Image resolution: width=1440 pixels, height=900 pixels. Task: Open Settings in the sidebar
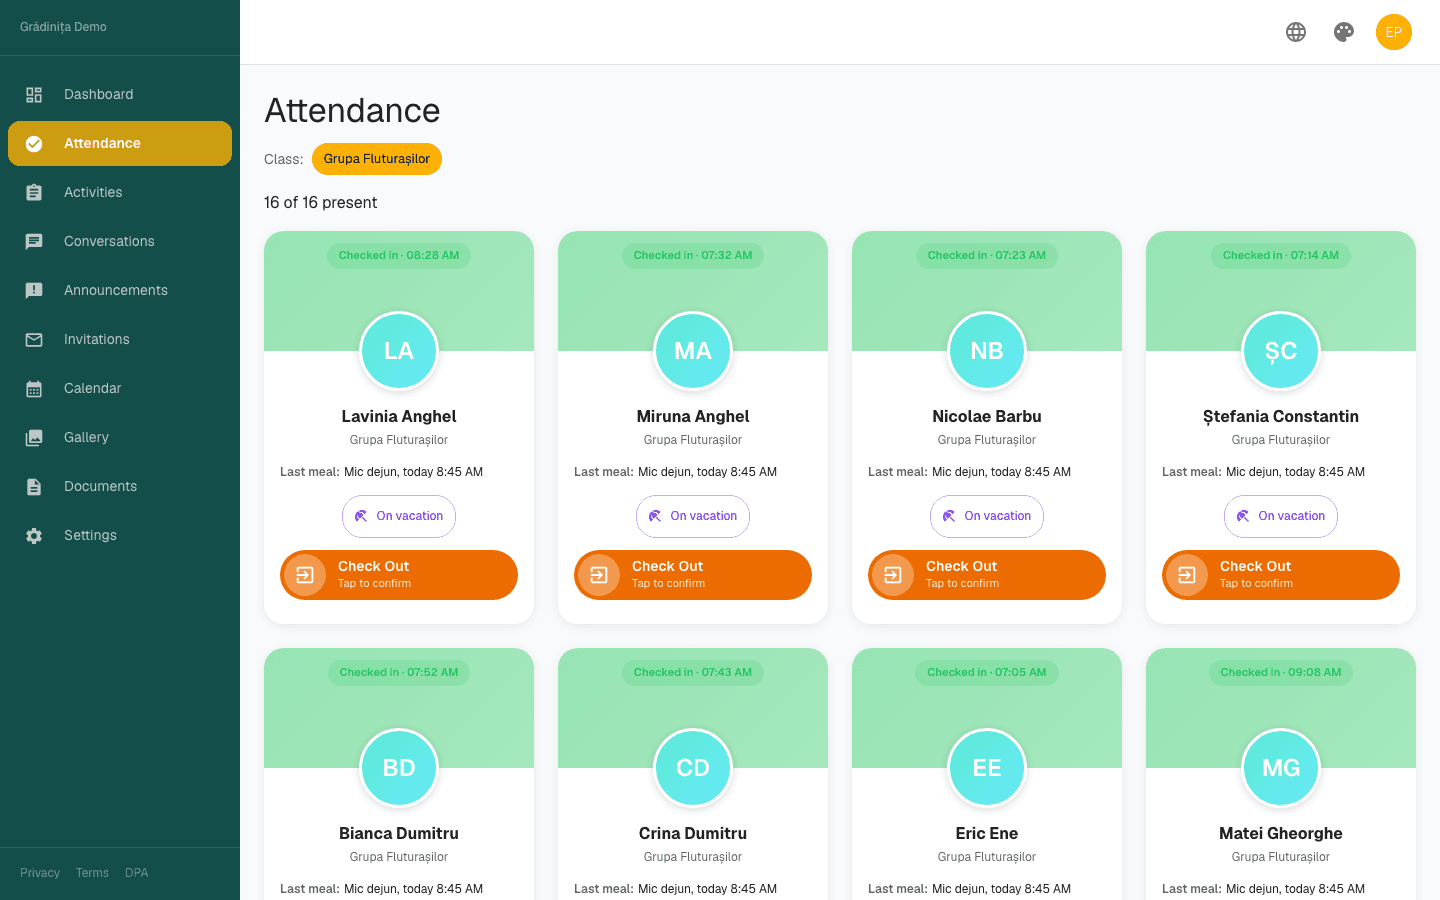pyautogui.click(x=120, y=536)
